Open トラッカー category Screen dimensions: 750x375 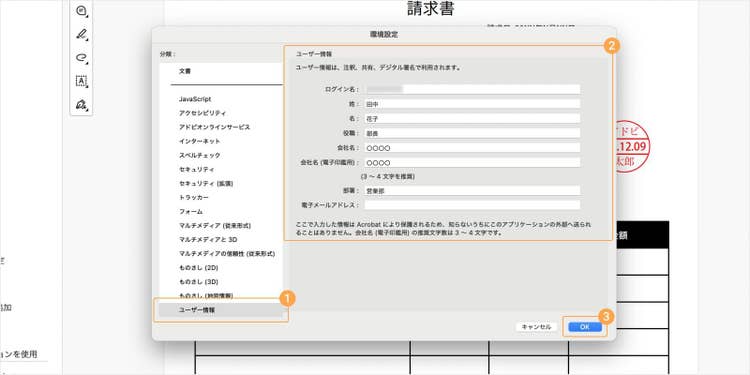[x=194, y=197]
